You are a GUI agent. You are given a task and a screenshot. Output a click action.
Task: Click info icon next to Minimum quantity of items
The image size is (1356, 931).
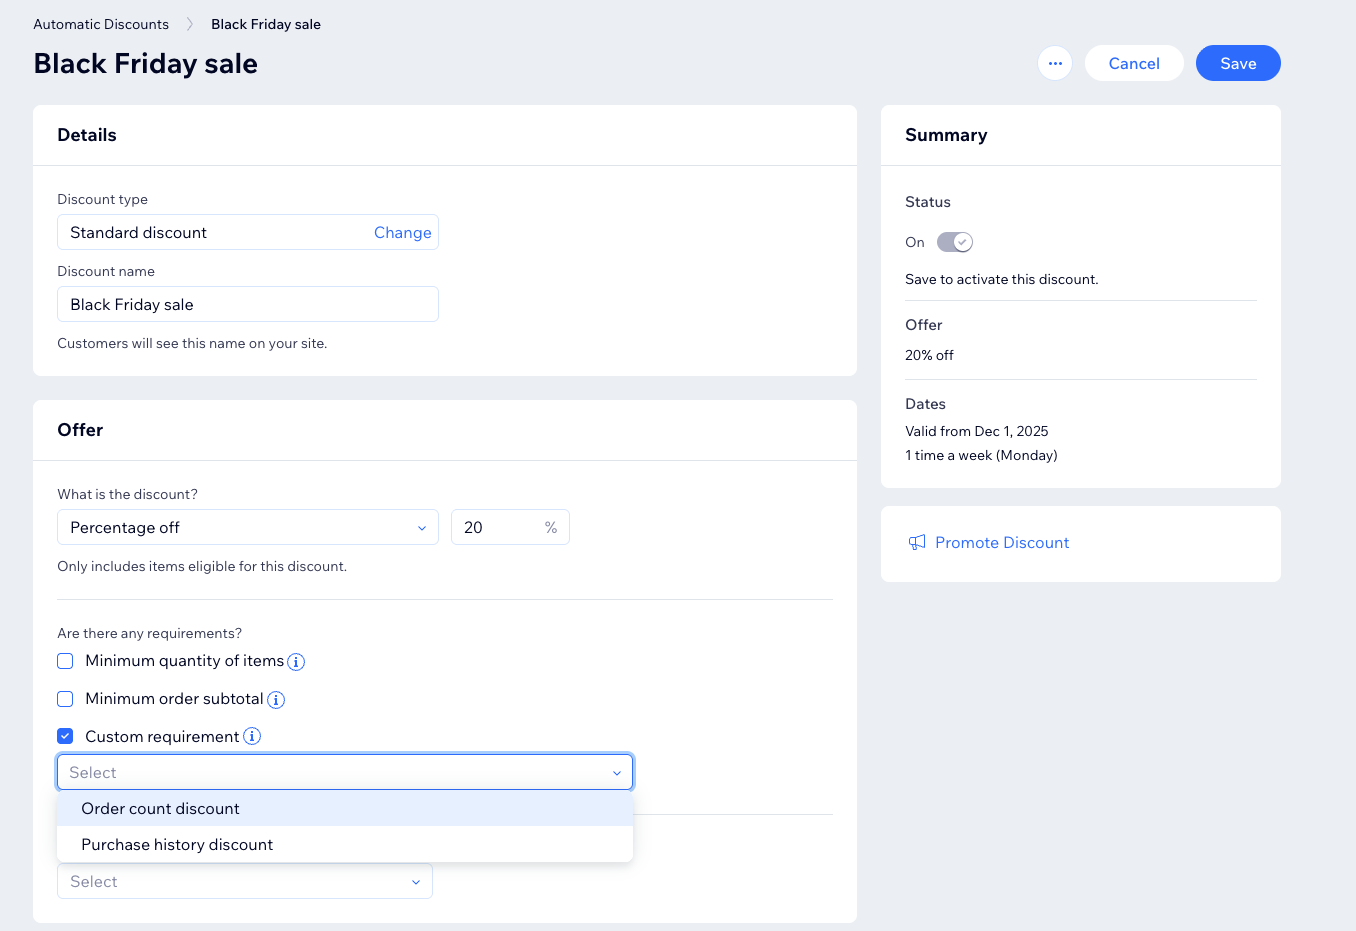296,662
